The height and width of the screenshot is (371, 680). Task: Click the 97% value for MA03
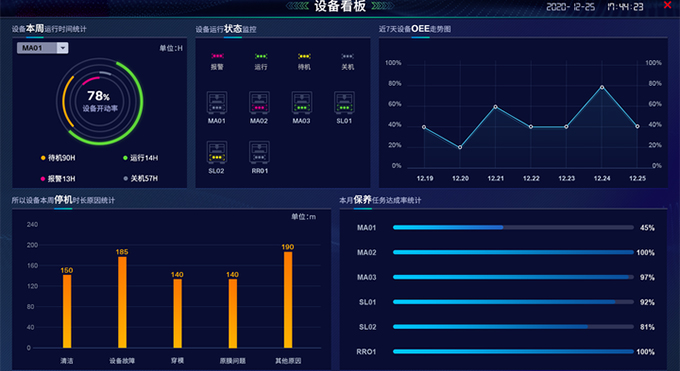point(647,277)
